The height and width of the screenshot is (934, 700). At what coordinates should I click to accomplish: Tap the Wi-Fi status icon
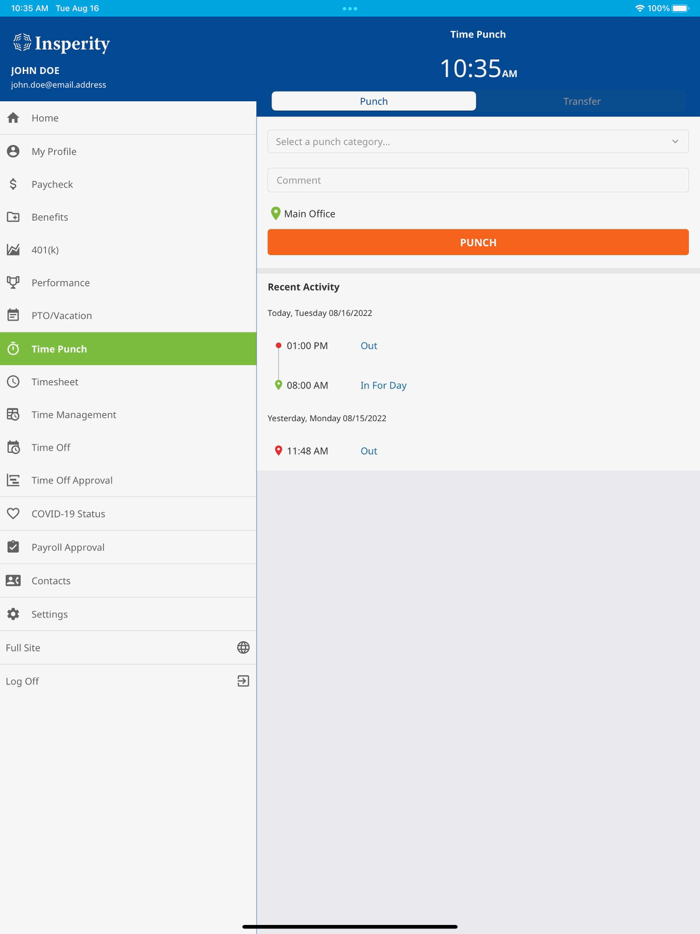click(640, 8)
